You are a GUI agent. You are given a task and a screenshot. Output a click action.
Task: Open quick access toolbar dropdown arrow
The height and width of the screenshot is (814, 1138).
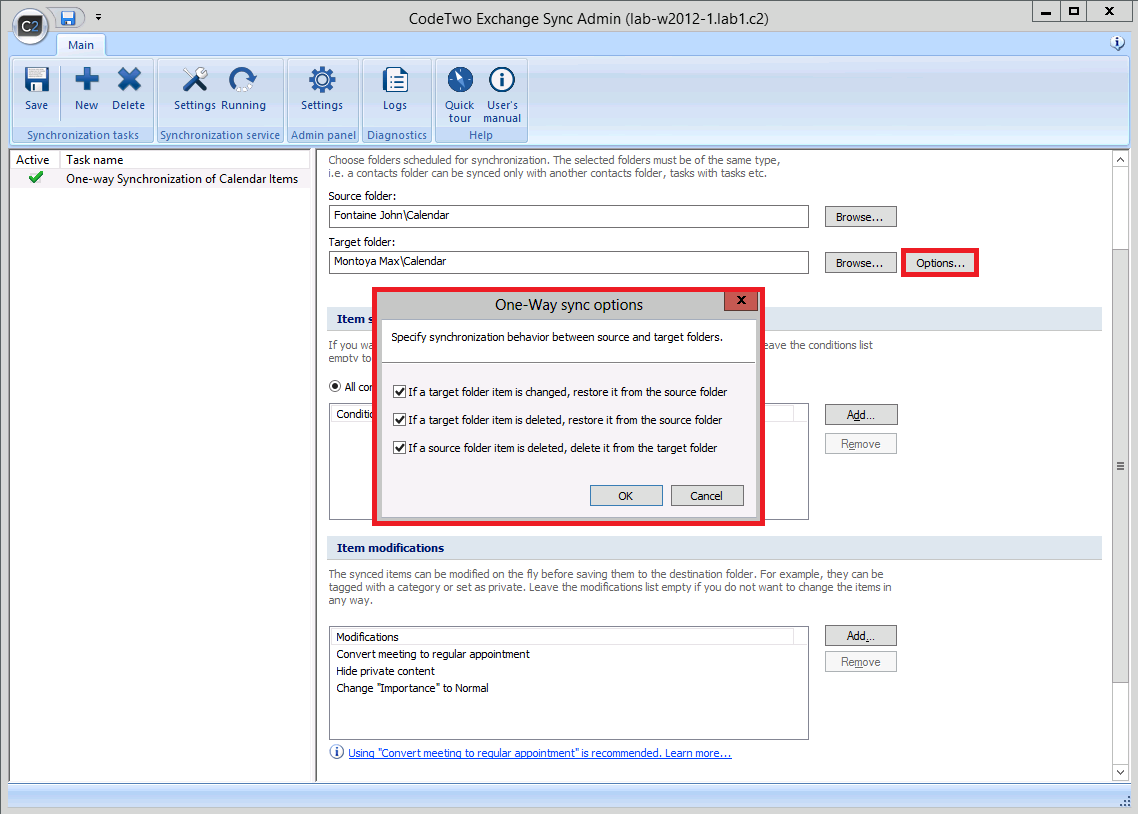tap(98, 17)
